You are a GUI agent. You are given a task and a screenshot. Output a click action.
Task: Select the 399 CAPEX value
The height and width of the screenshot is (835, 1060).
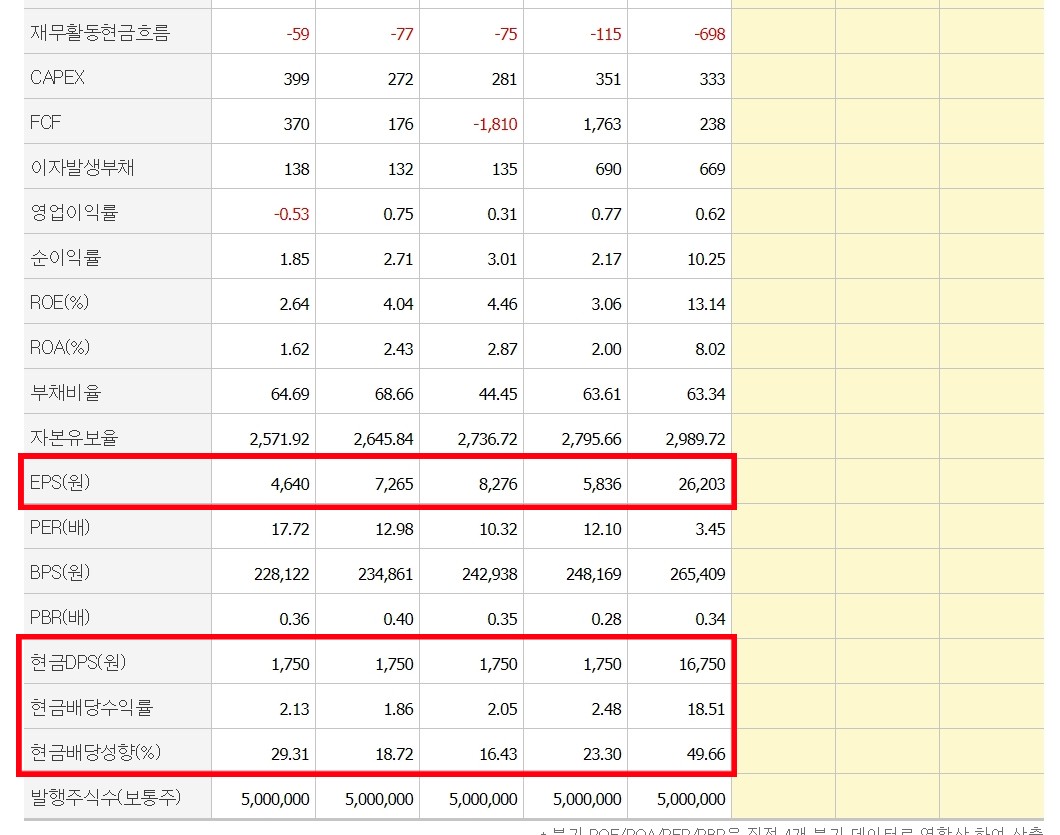pyautogui.click(x=297, y=79)
